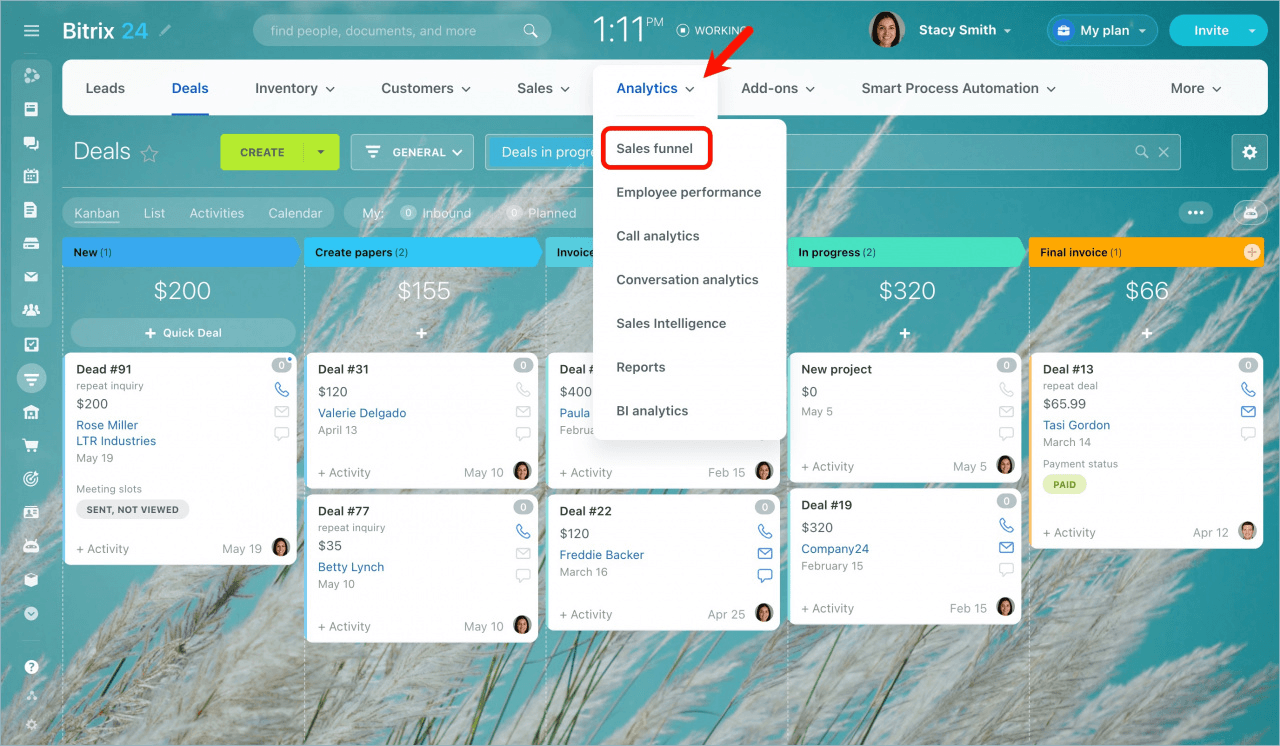The image size is (1280, 746).
Task: Expand the Add-ons menu
Action: (x=778, y=88)
